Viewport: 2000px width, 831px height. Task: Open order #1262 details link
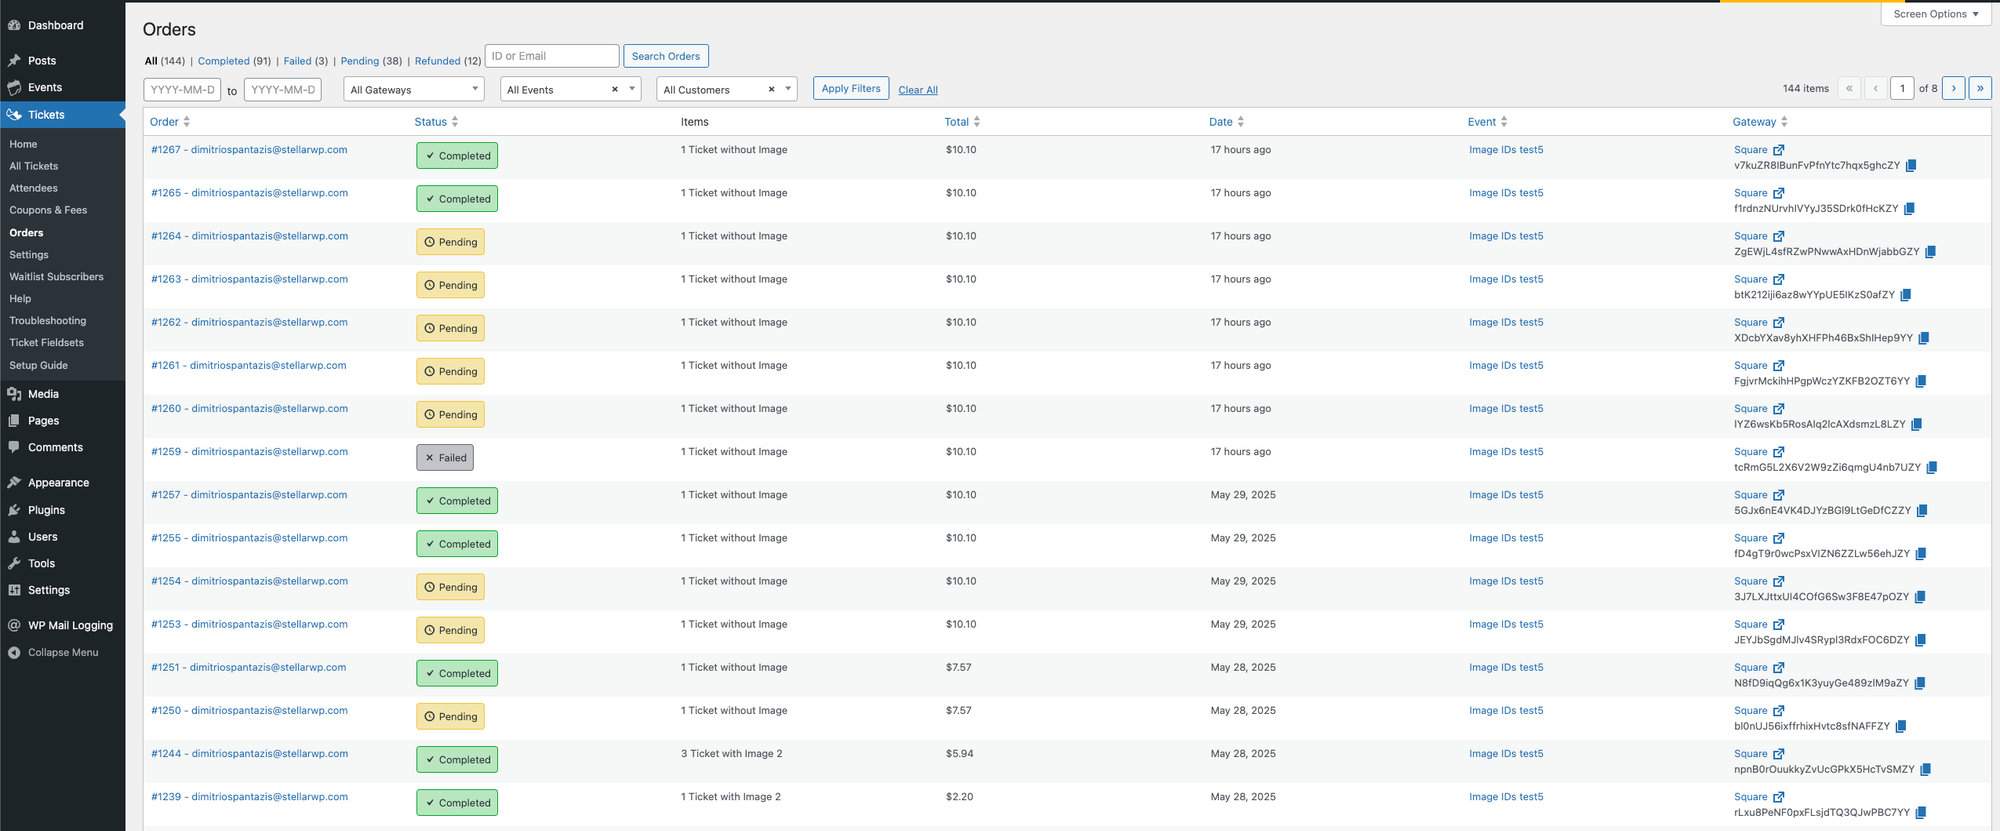point(249,323)
